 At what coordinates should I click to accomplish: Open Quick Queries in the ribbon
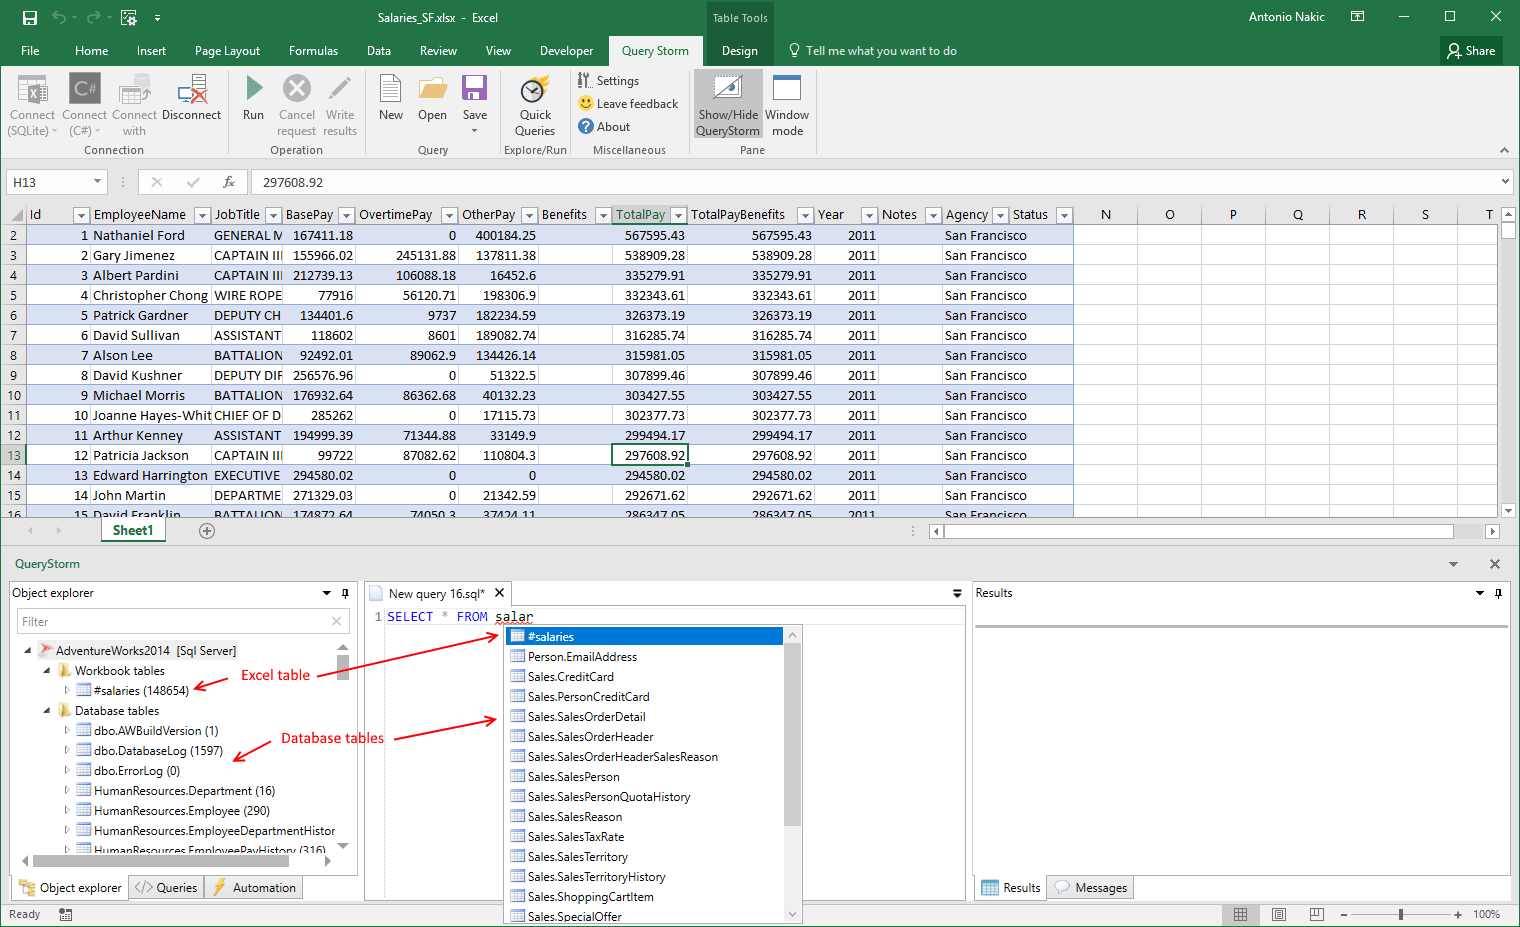535,91
